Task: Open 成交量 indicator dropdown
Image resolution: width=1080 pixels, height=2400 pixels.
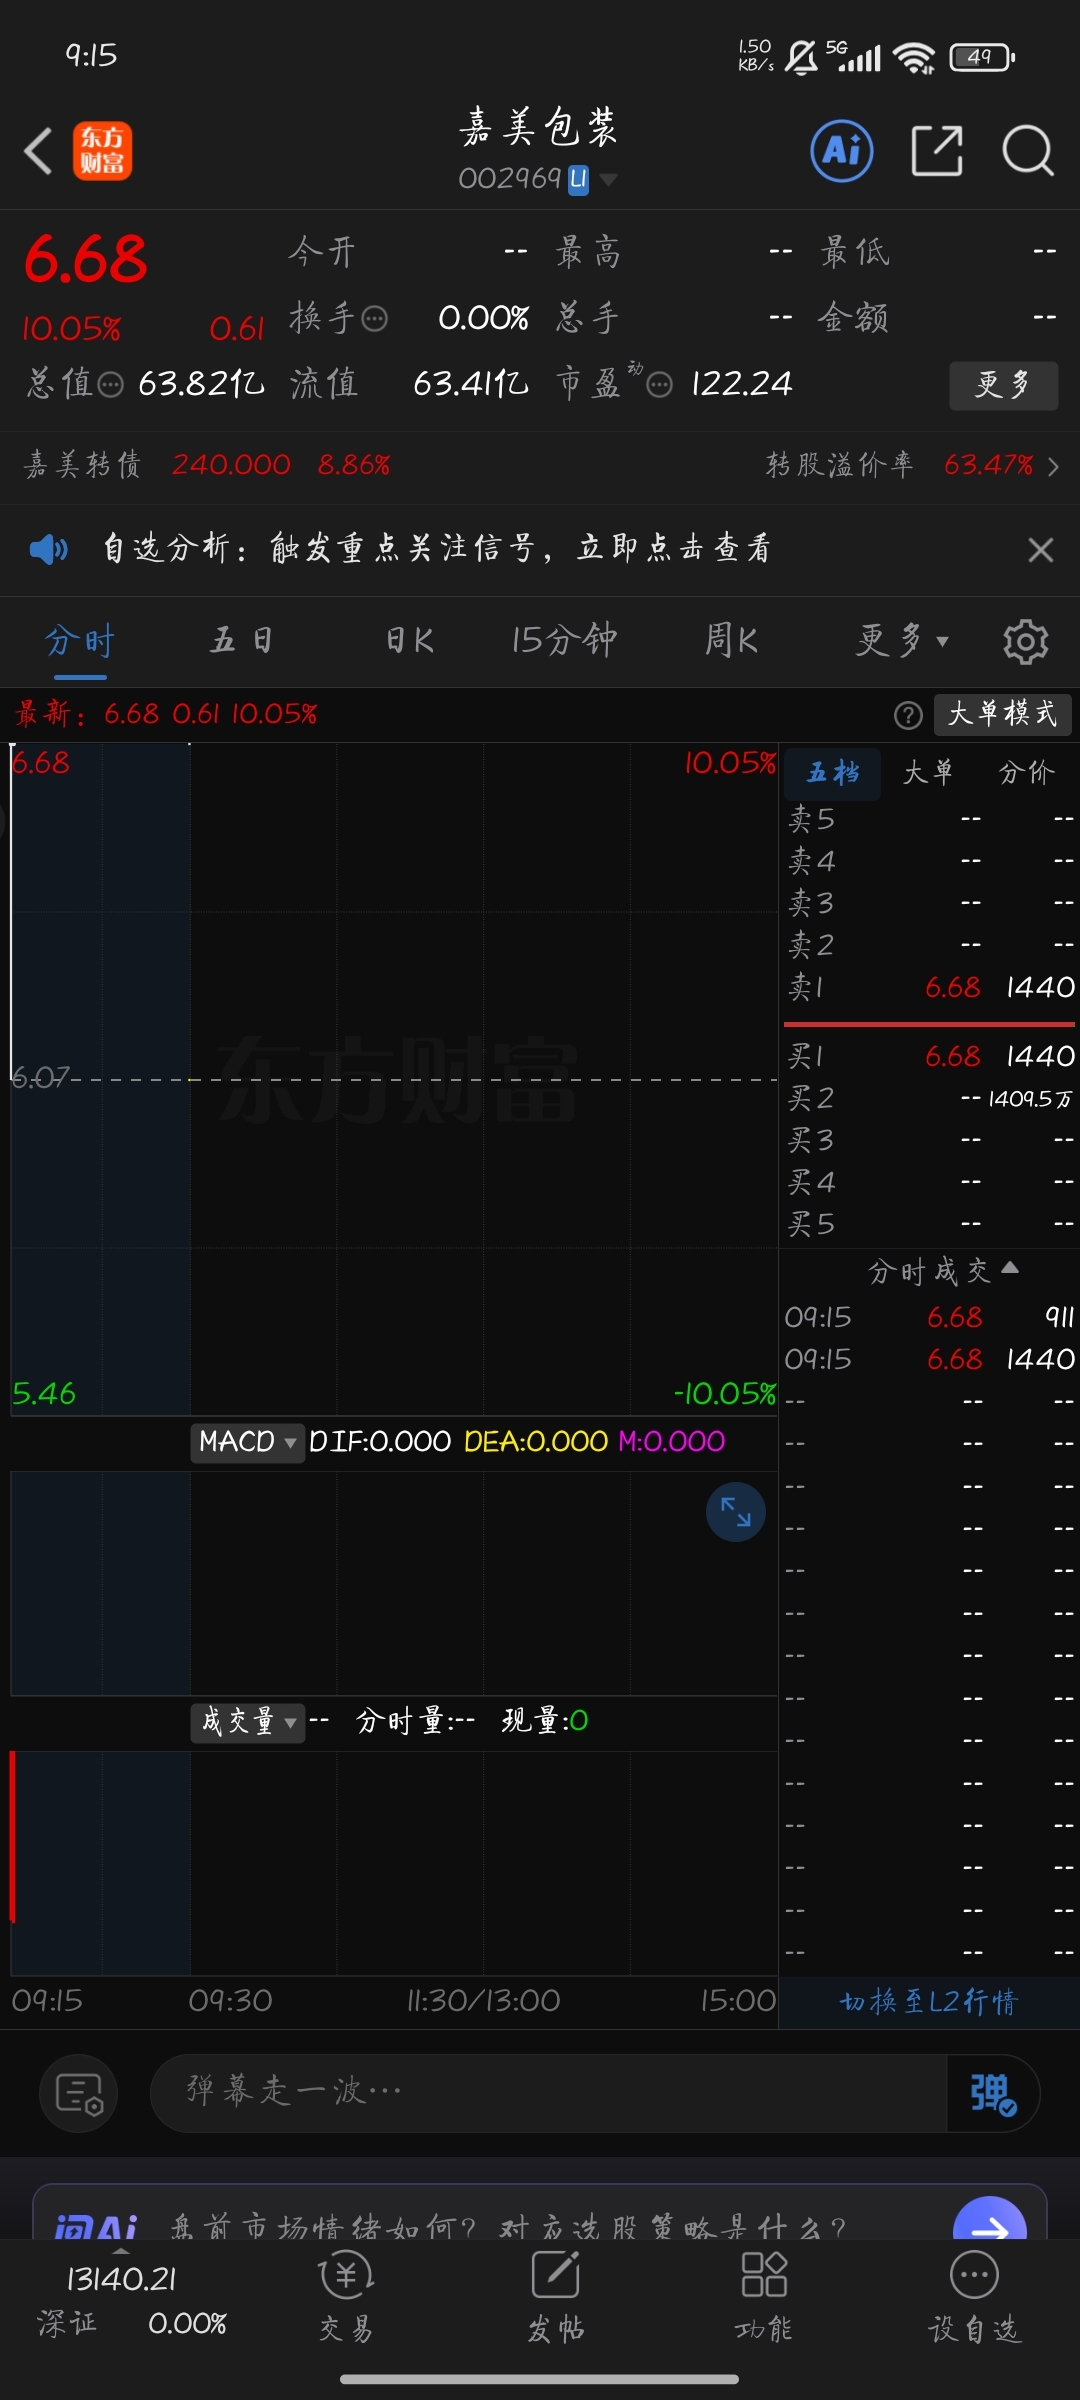Action: [x=247, y=1722]
